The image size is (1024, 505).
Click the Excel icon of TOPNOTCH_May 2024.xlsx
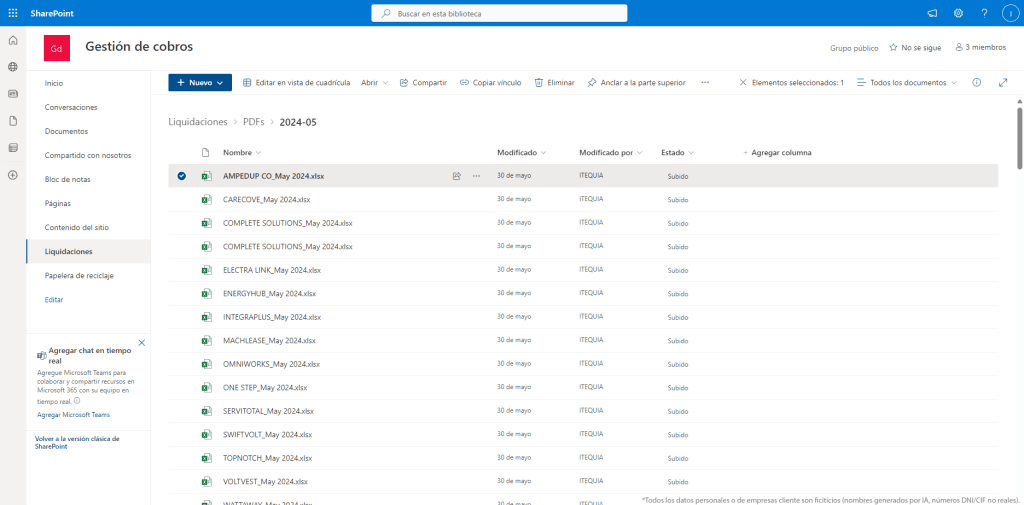coord(206,458)
